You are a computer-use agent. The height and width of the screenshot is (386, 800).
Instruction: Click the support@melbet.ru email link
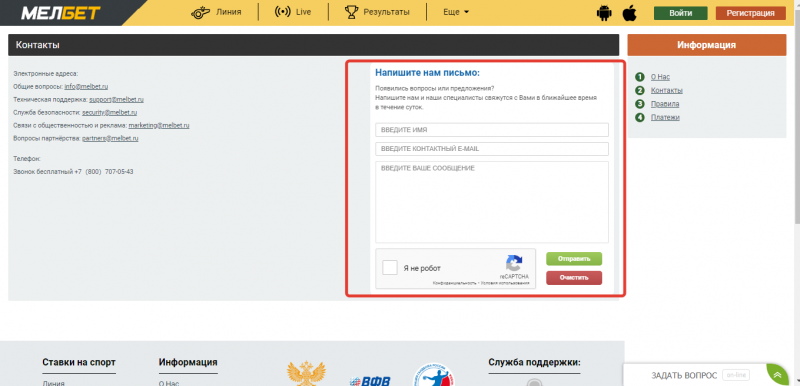coord(116,100)
